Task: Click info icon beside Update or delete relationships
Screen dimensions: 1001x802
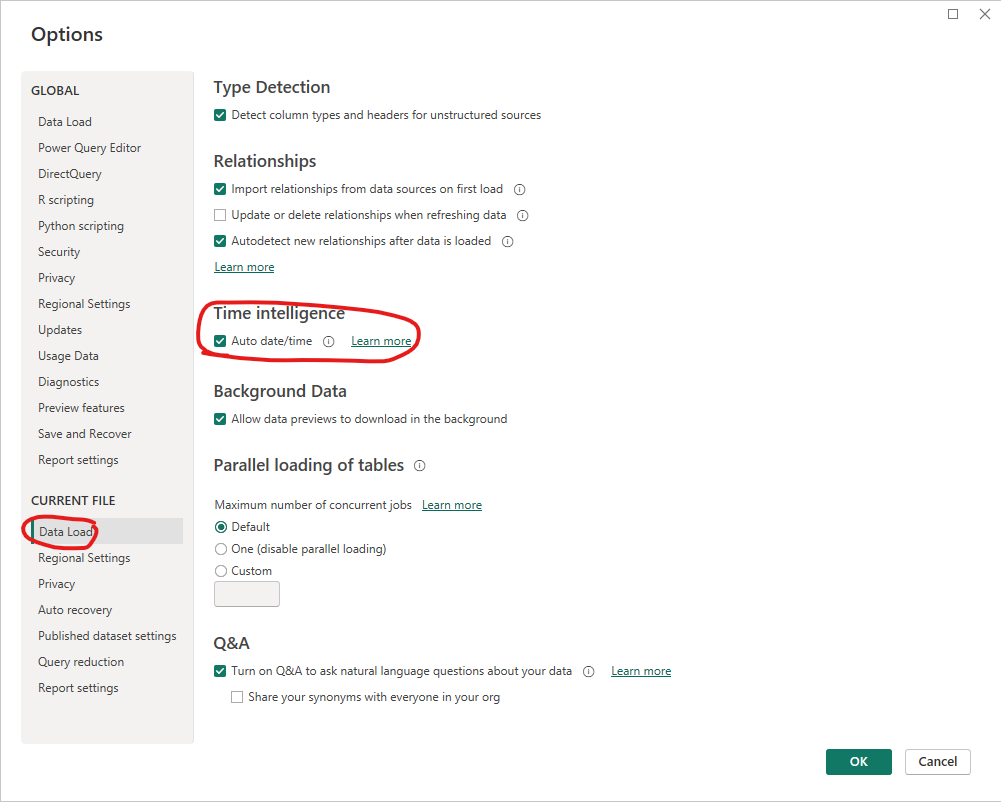Action: click(522, 216)
